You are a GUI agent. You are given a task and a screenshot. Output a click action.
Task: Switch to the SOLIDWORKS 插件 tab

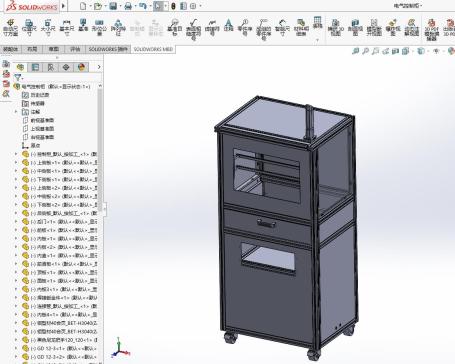(108, 49)
